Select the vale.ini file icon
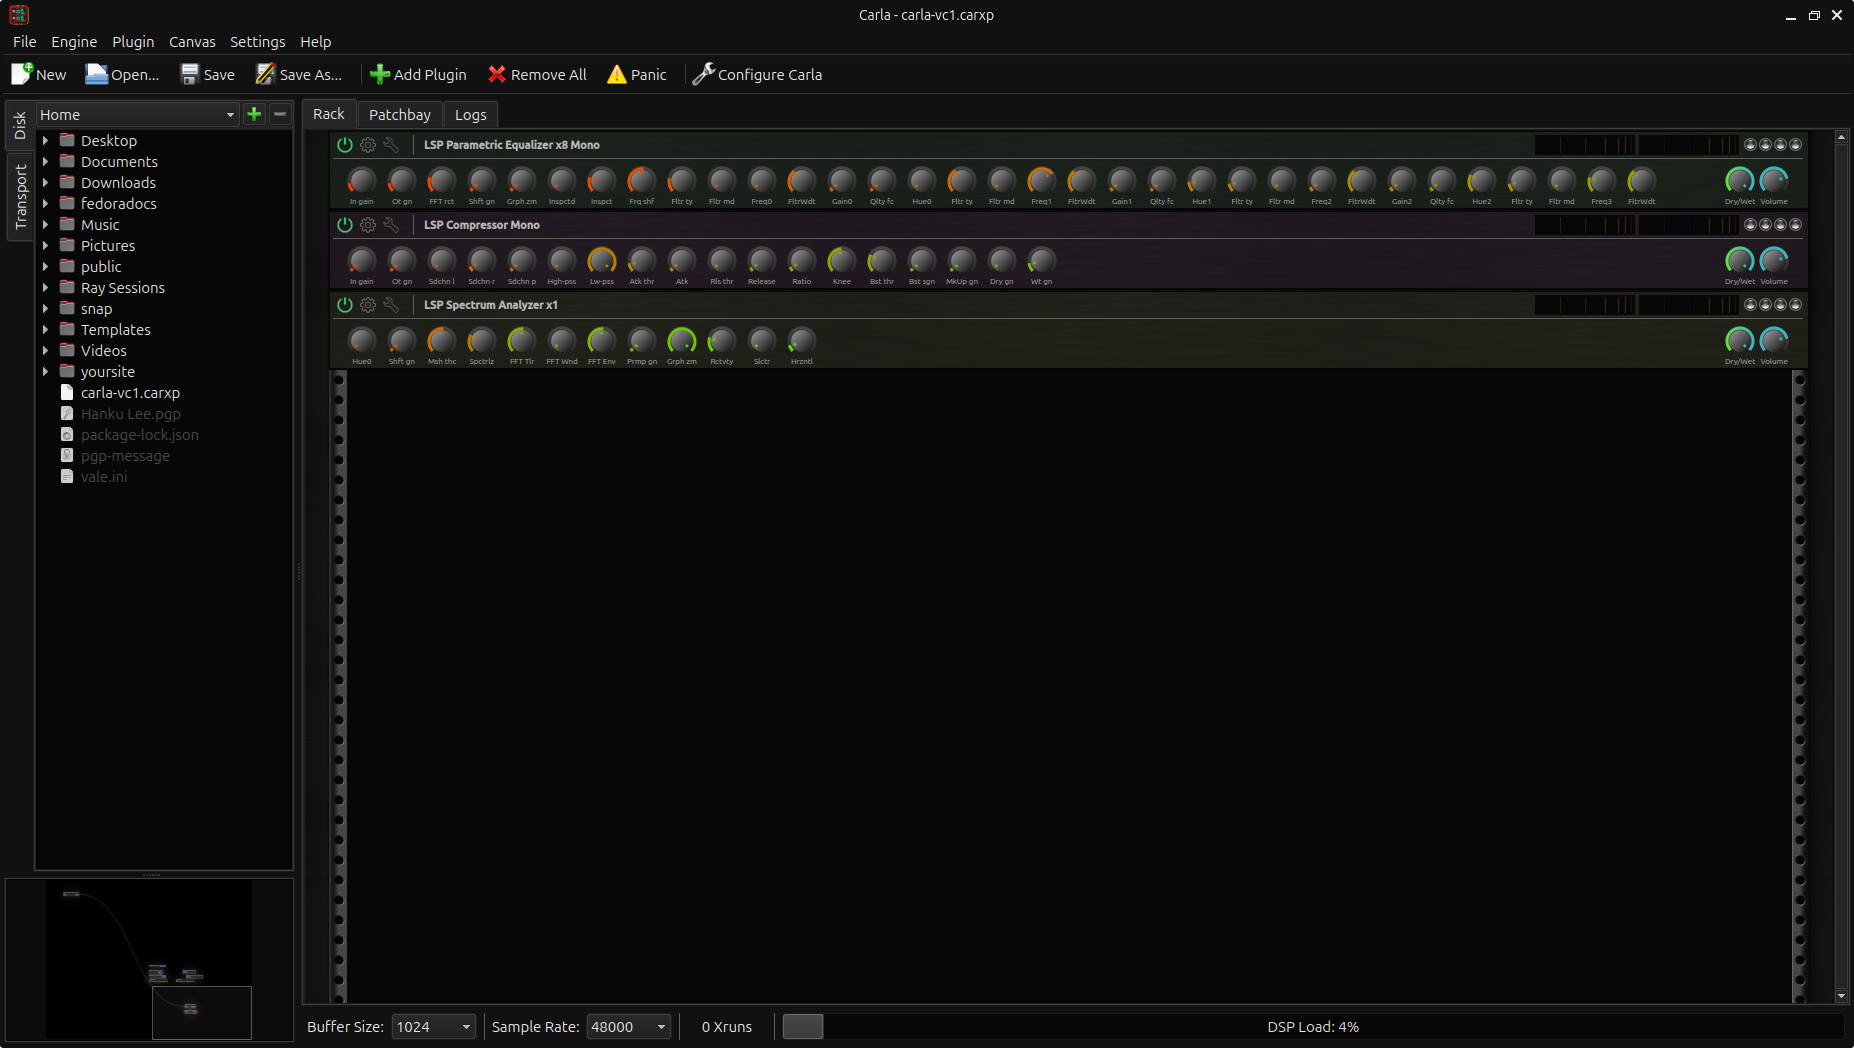Screen dimensions: 1854x1048 click(x=67, y=476)
